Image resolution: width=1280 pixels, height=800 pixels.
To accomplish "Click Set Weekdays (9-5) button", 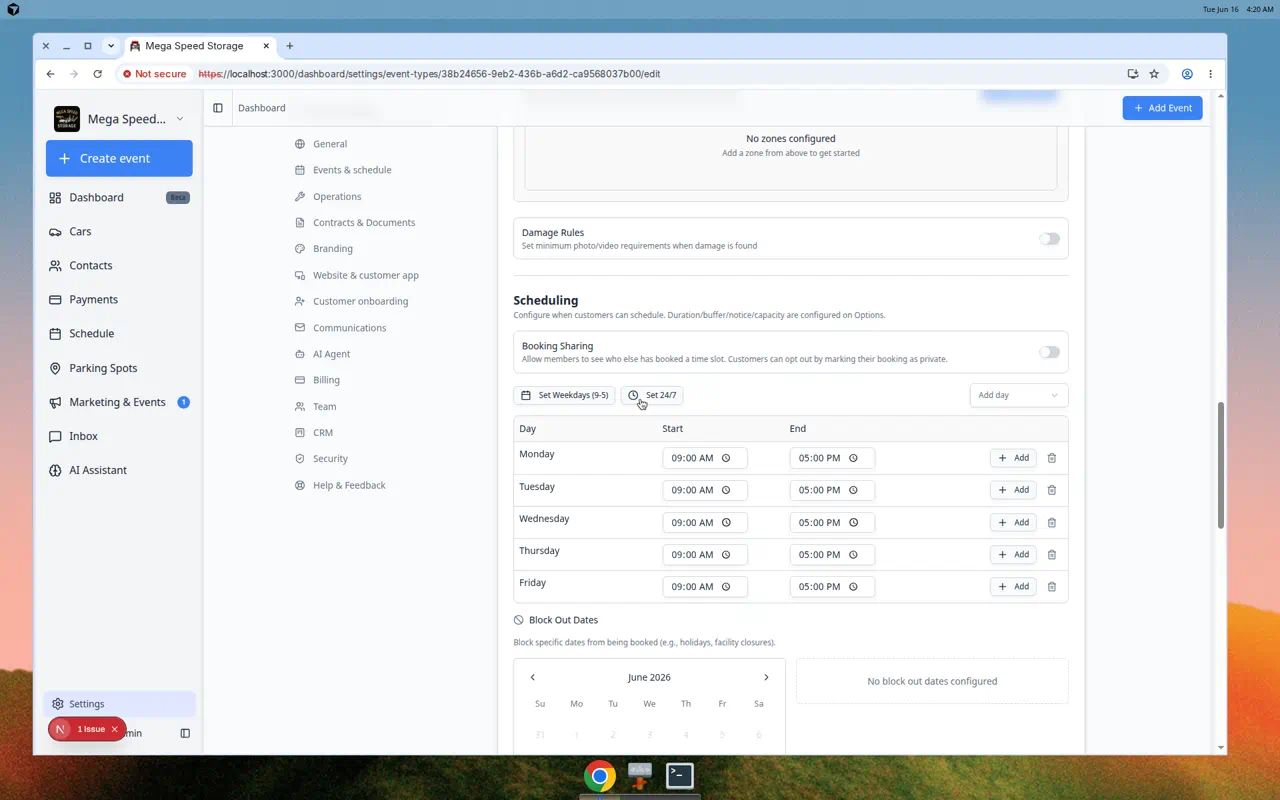I will (564, 395).
